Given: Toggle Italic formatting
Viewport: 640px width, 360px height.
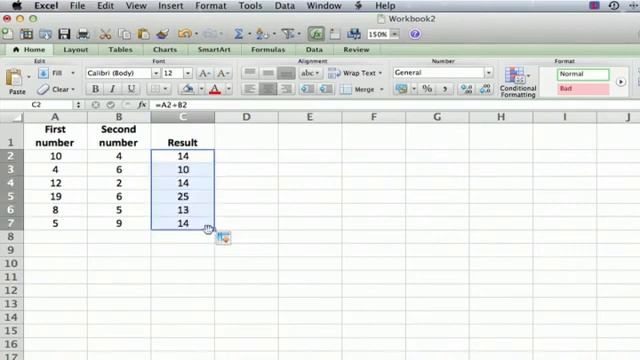Looking at the screenshot, I should (x=113, y=89).
